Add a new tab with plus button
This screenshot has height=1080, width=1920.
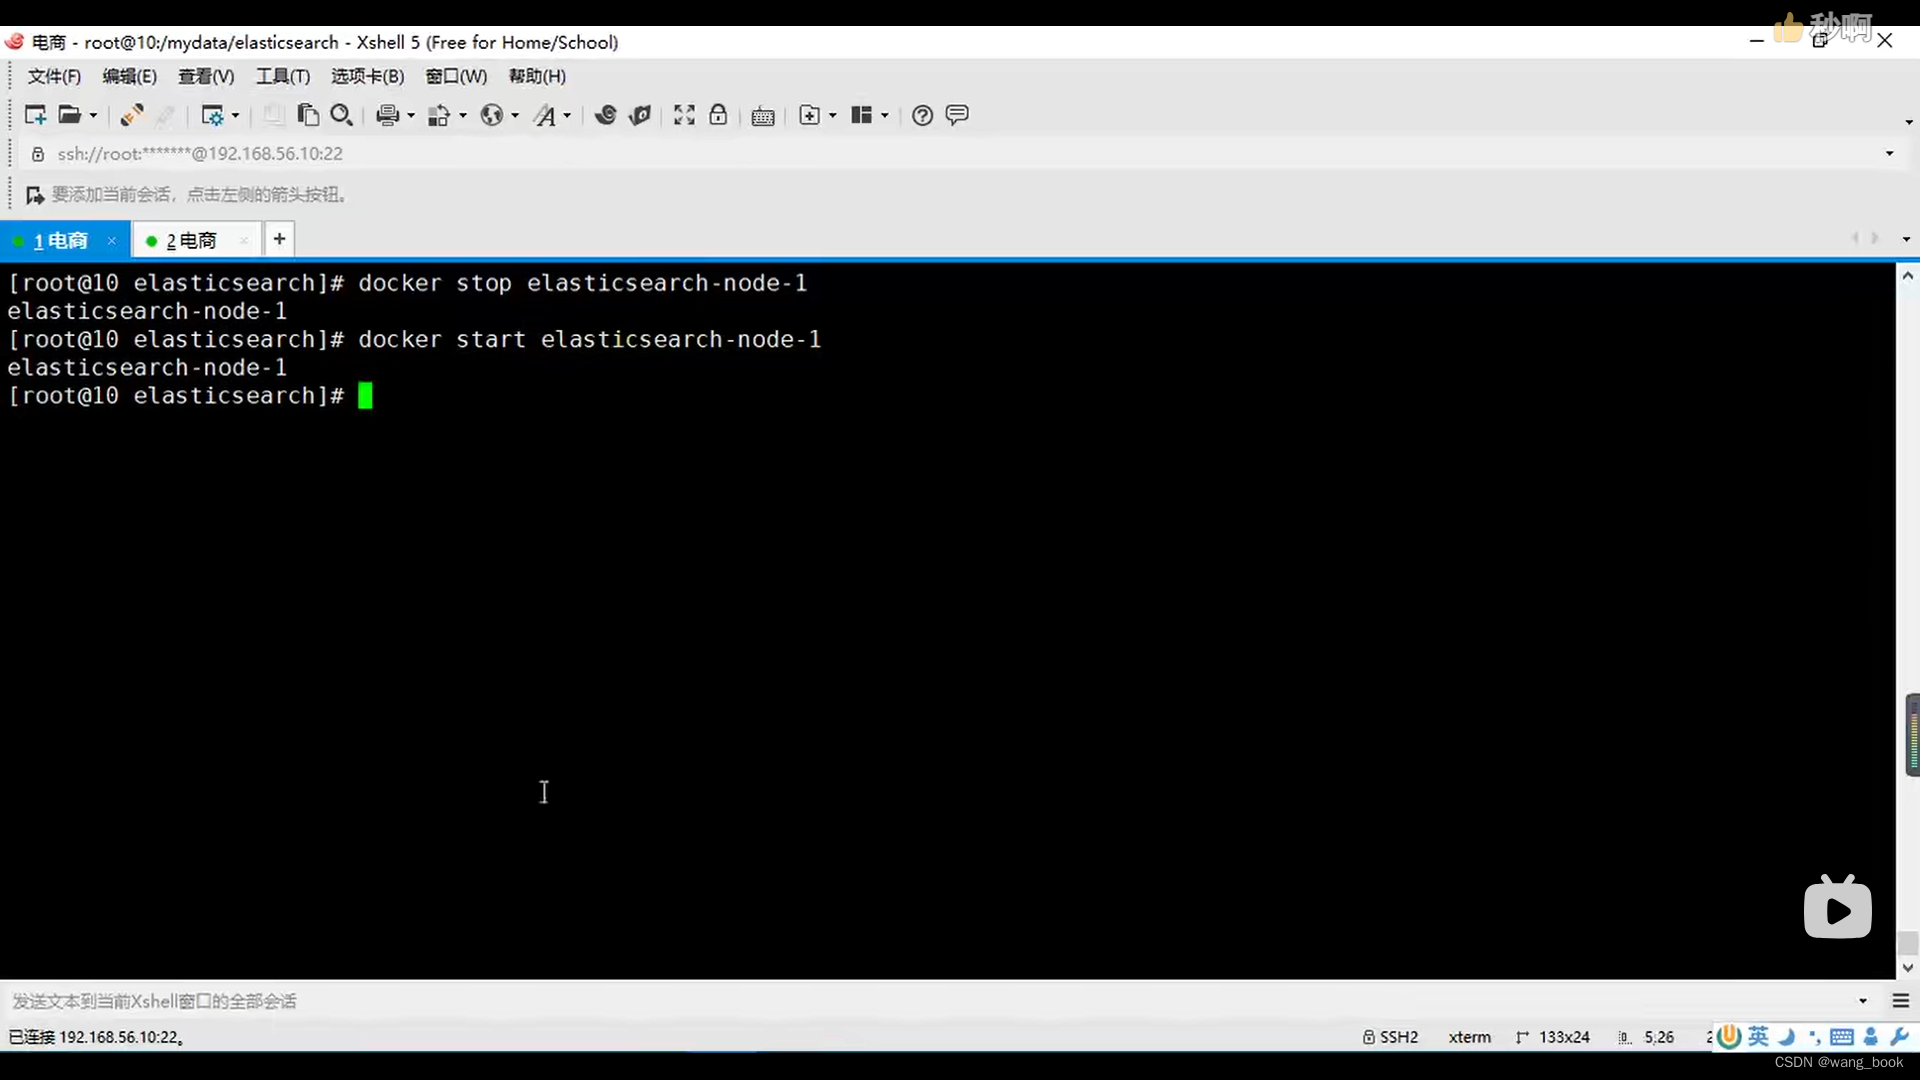click(x=280, y=239)
